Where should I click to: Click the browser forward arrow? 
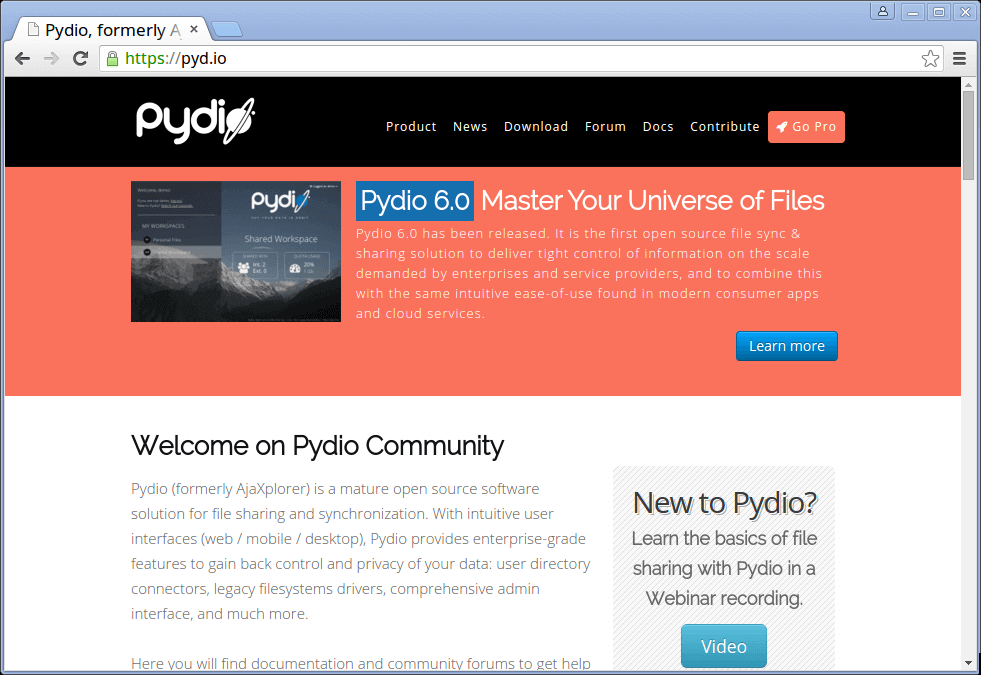point(51,59)
